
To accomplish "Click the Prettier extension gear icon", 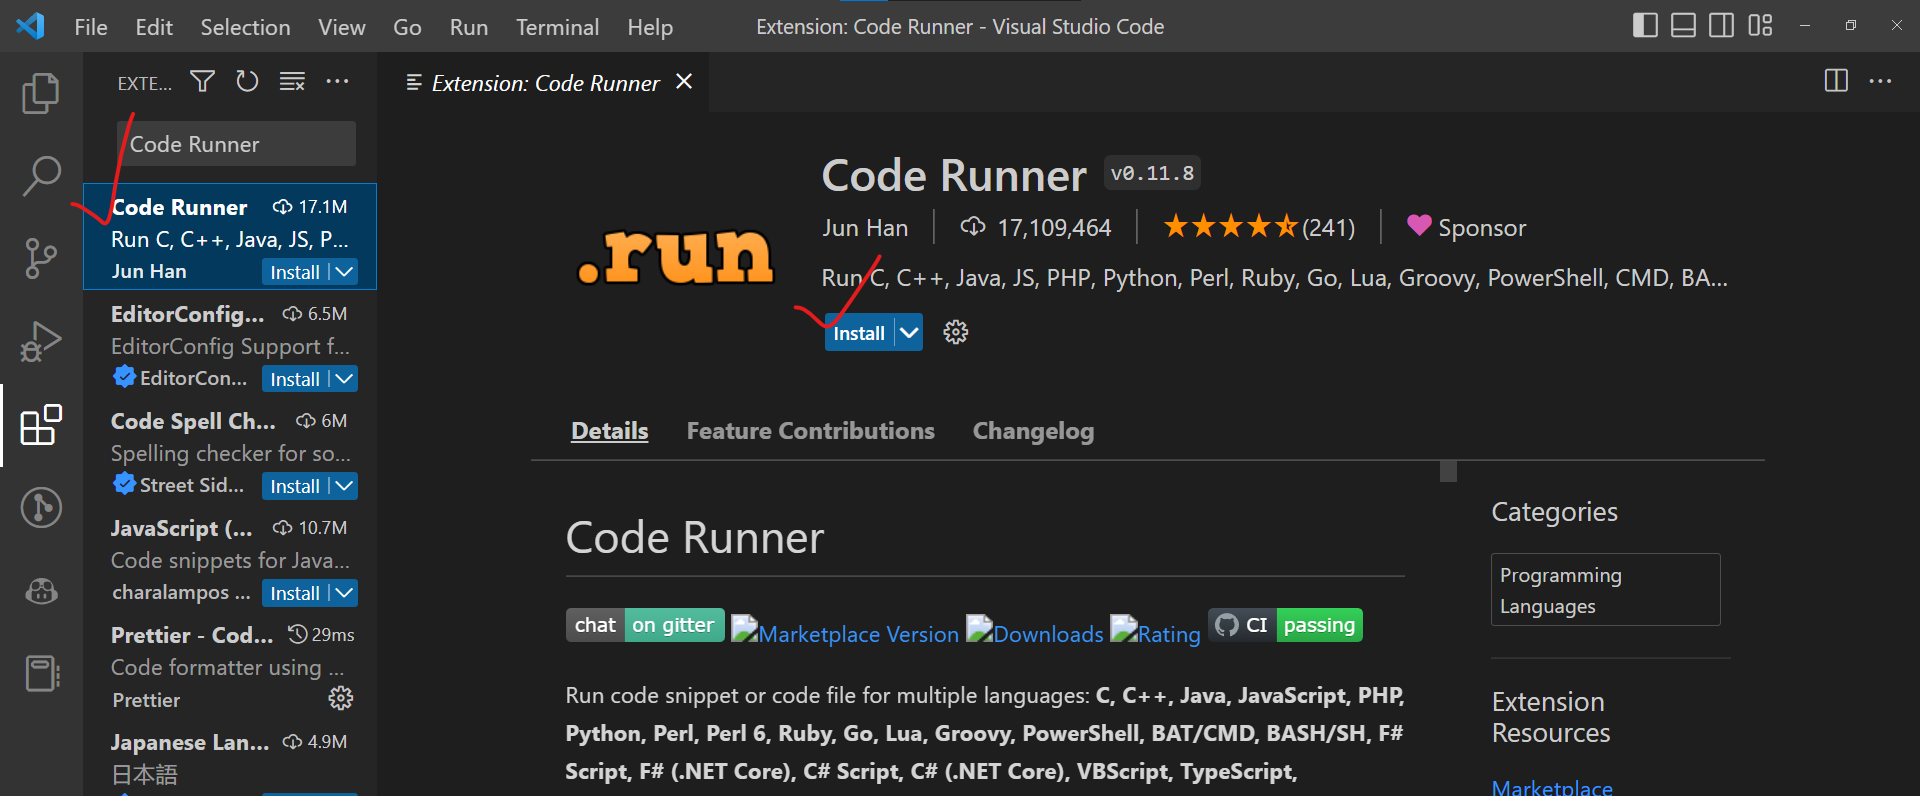I will point(341,698).
